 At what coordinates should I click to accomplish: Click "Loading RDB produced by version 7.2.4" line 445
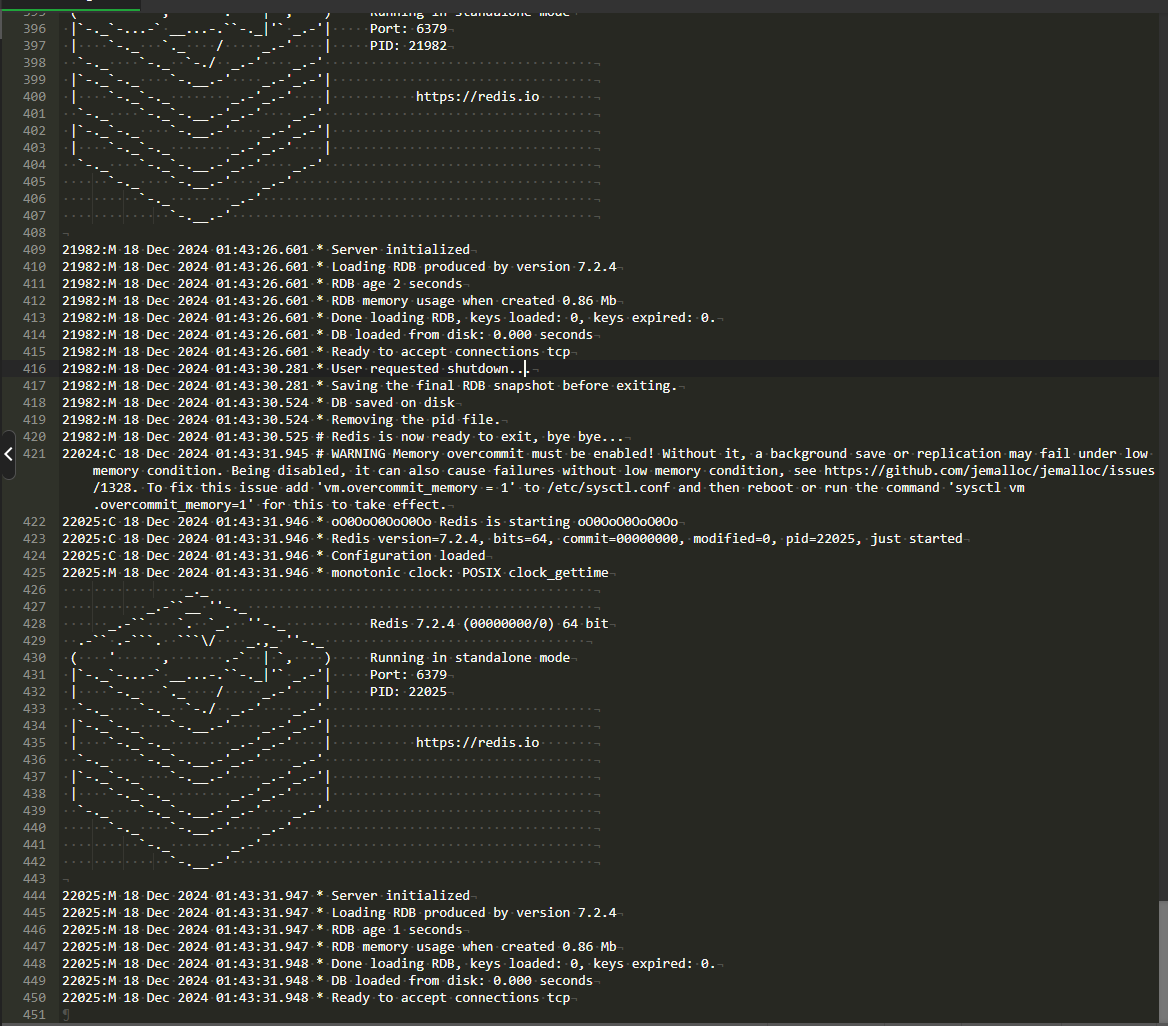pos(474,913)
